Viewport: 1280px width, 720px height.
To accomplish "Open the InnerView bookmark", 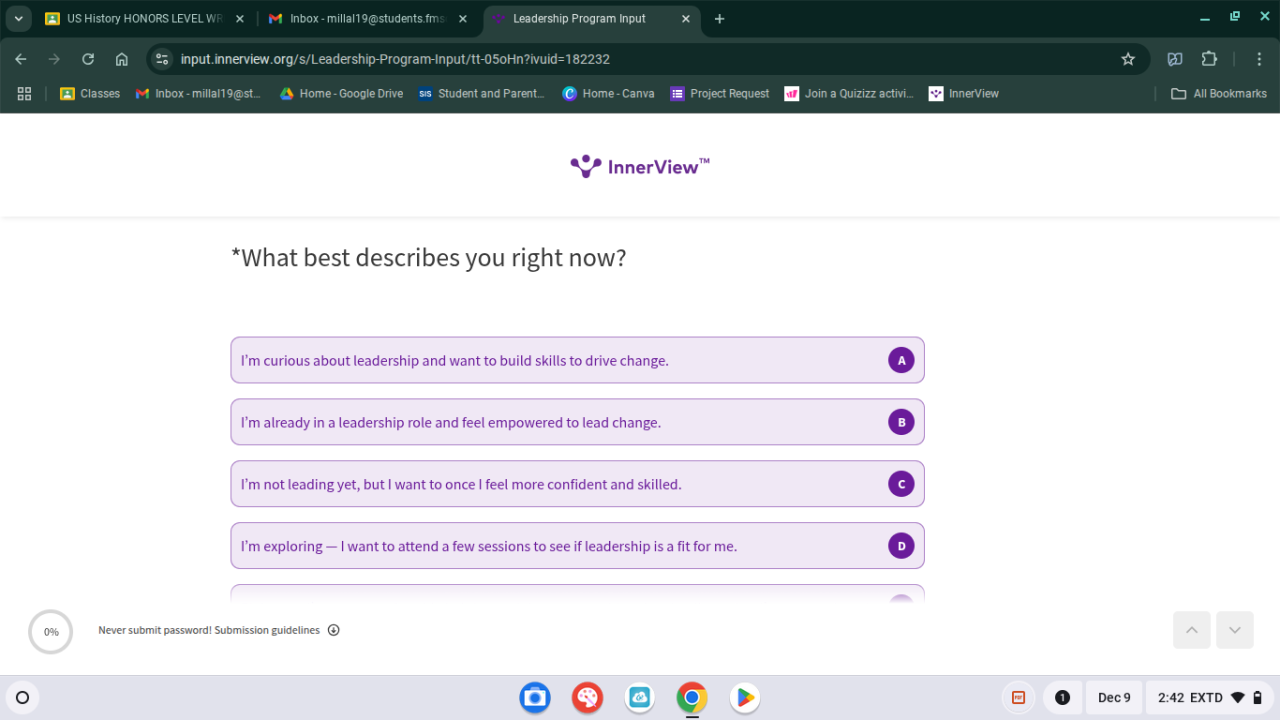I will (x=964, y=93).
